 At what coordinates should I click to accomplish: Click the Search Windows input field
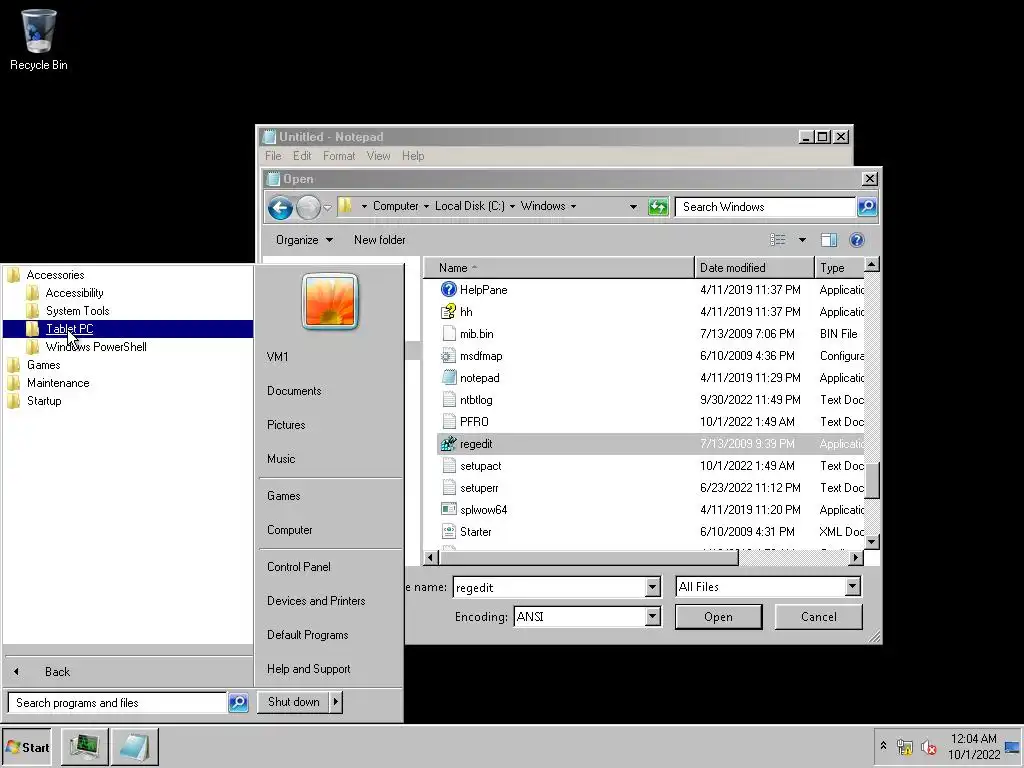(x=765, y=207)
